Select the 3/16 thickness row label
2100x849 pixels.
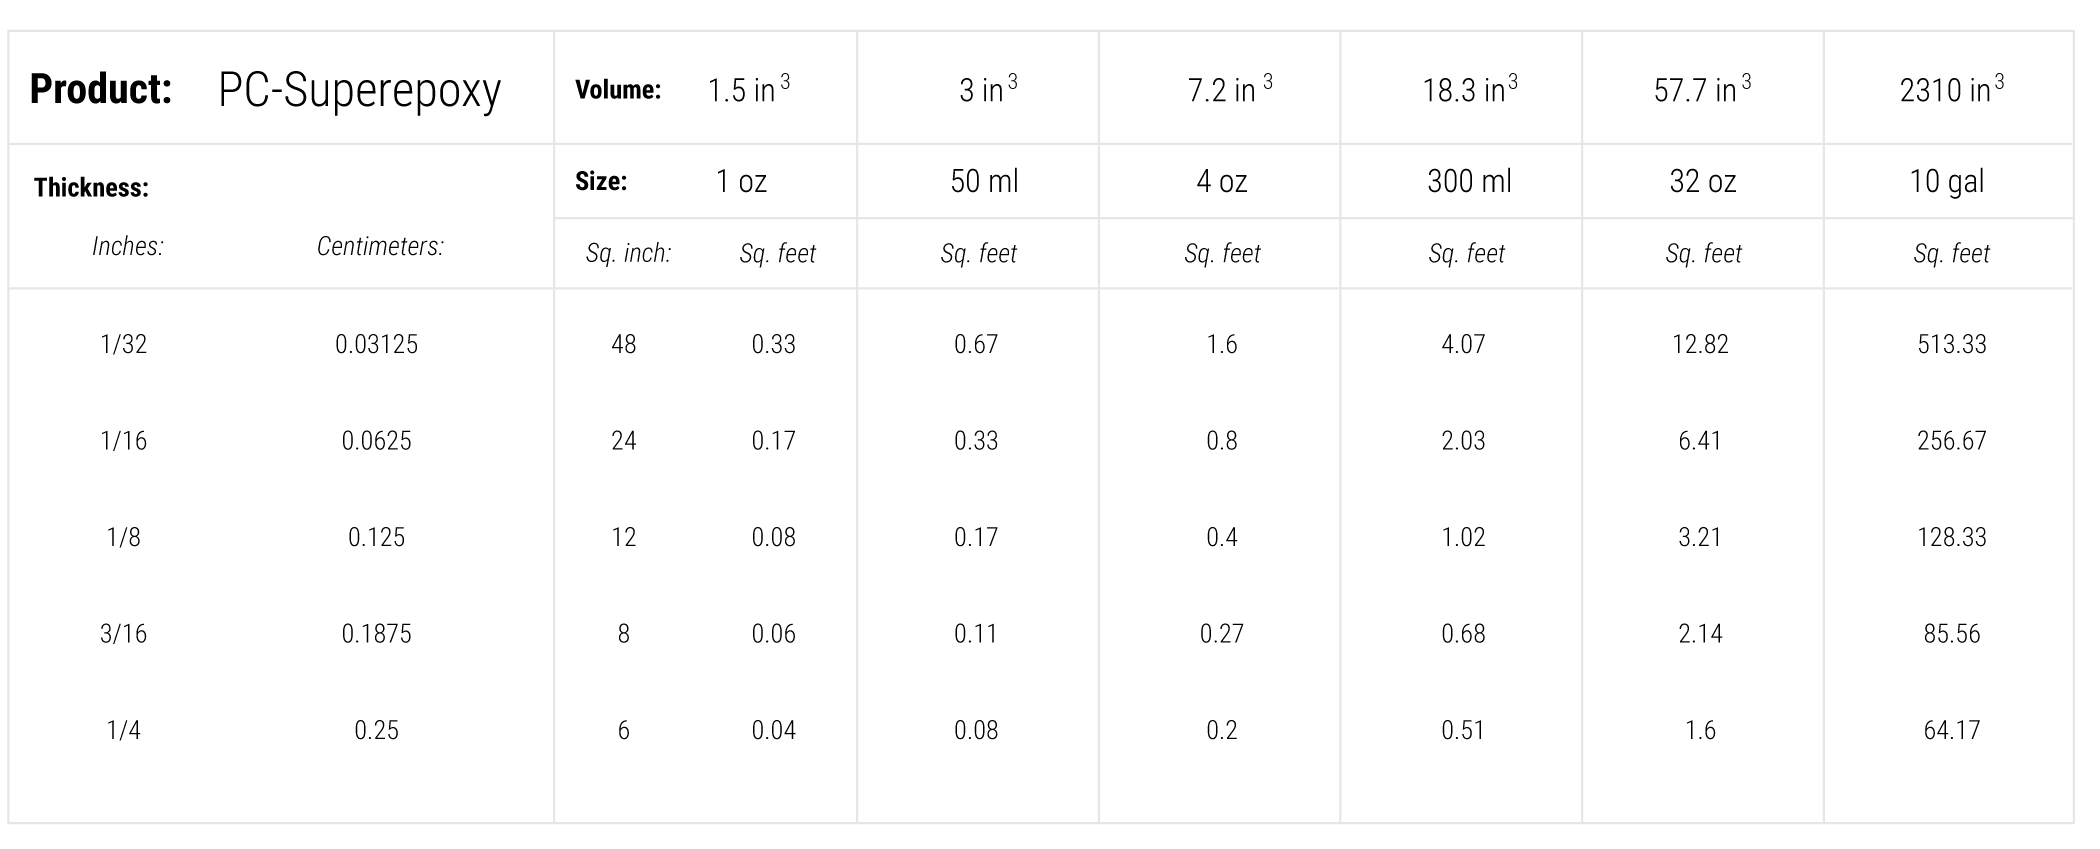click(x=123, y=633)
